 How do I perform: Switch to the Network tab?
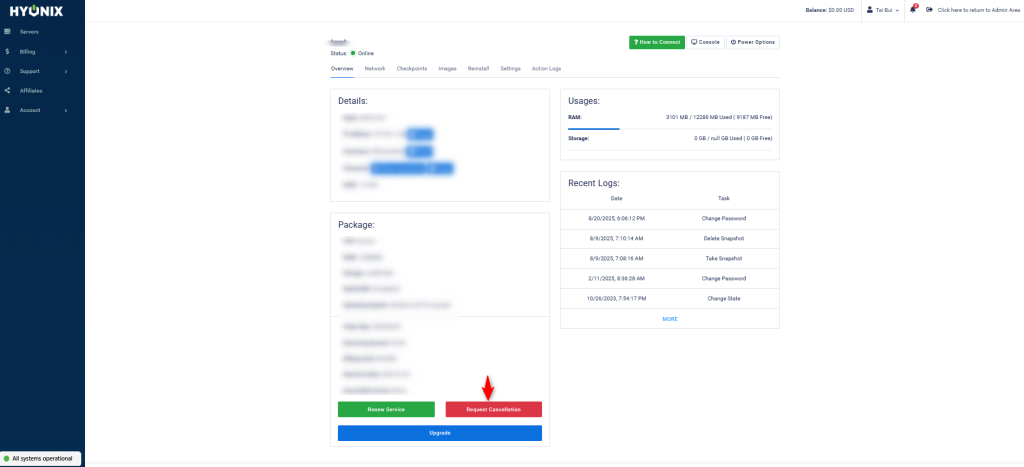(x=375, y=68)
